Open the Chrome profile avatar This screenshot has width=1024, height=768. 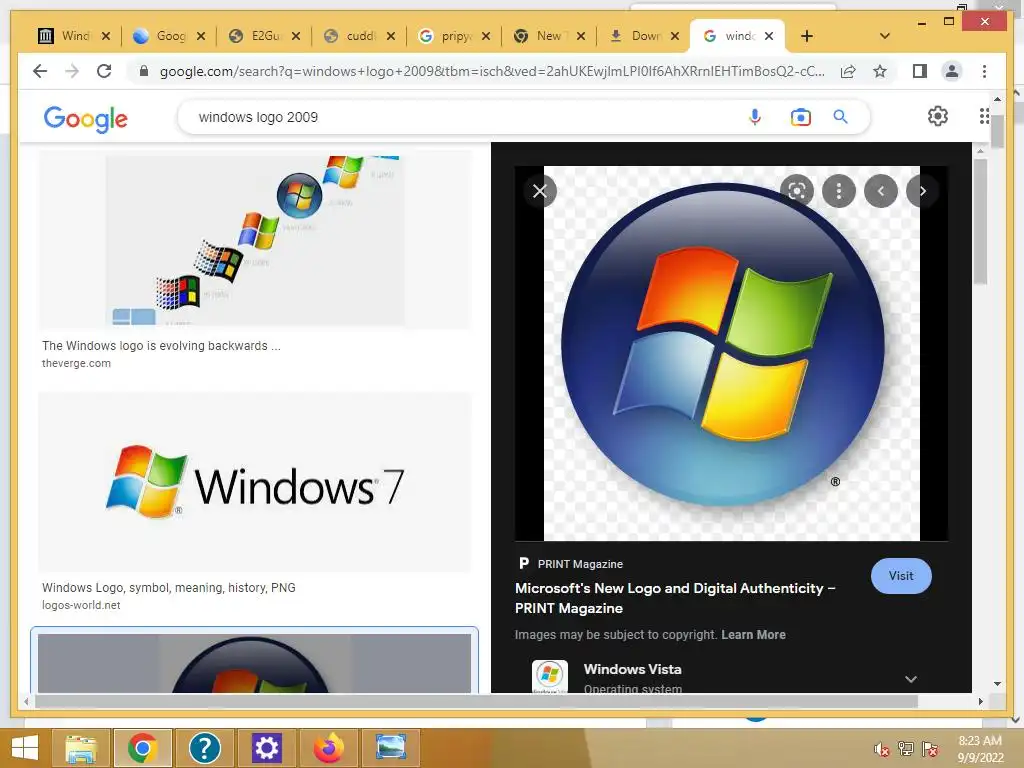coord(952,71)
